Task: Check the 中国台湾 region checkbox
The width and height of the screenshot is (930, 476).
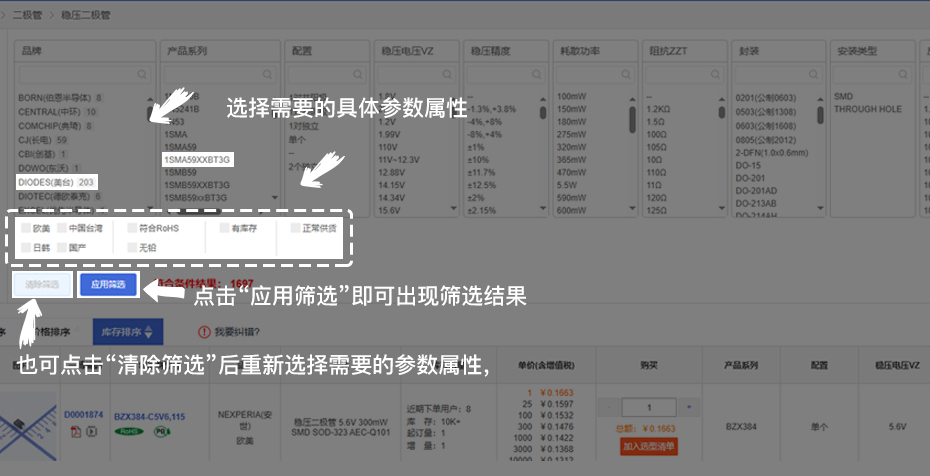Action: (x=62, y=228)
